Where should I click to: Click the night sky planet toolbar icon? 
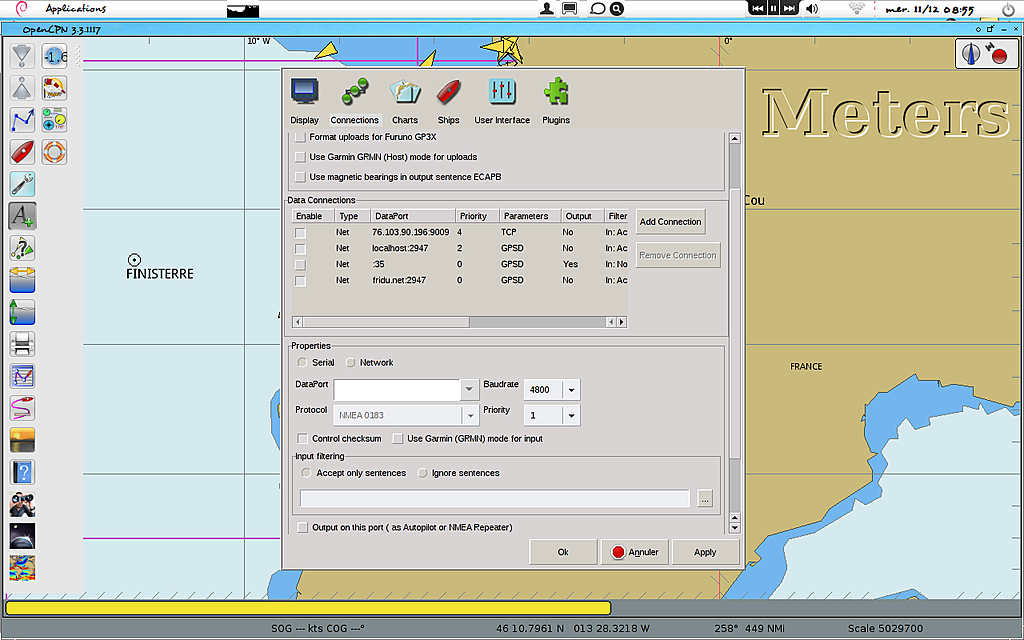click(x=22, y=536)
